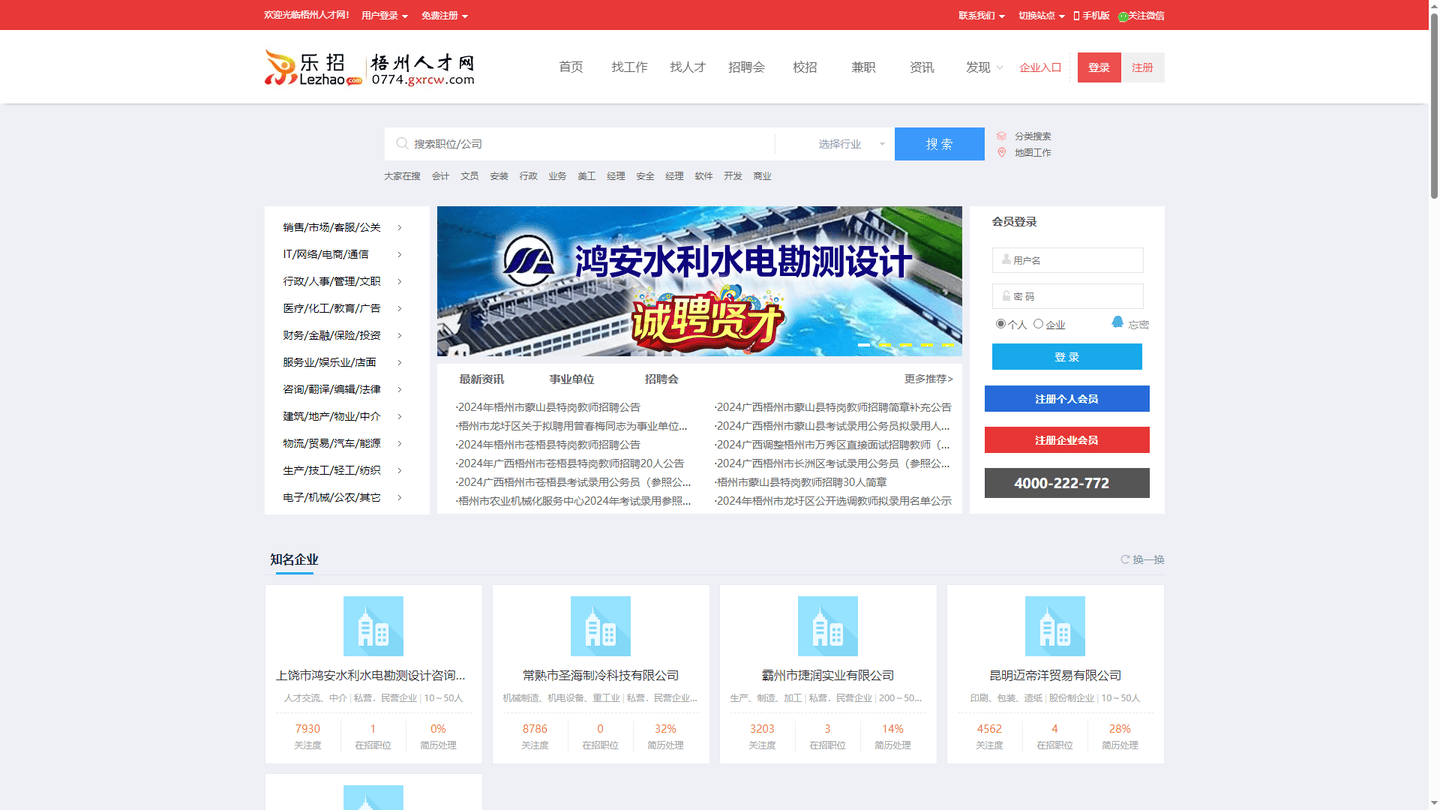
Task: Click the red 登录 header button
Action: coord(1099,67)
